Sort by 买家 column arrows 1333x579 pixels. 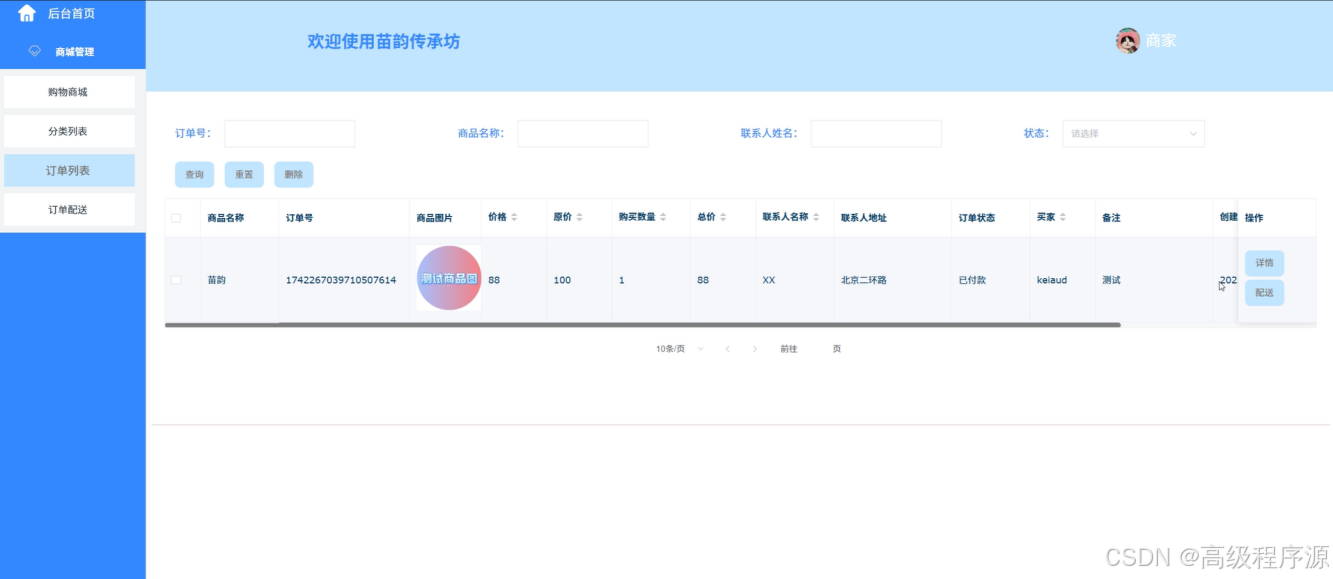pyautogui.click(x=1063, y=217)
